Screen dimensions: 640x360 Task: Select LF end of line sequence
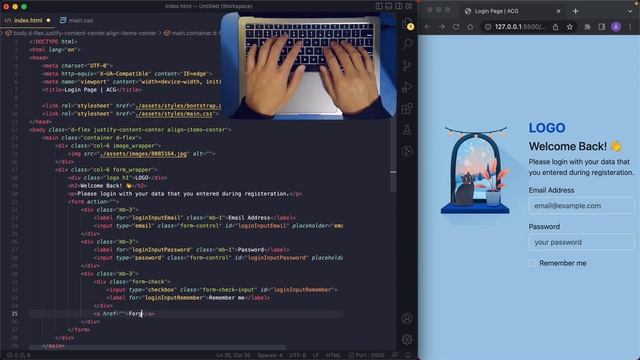316,355
